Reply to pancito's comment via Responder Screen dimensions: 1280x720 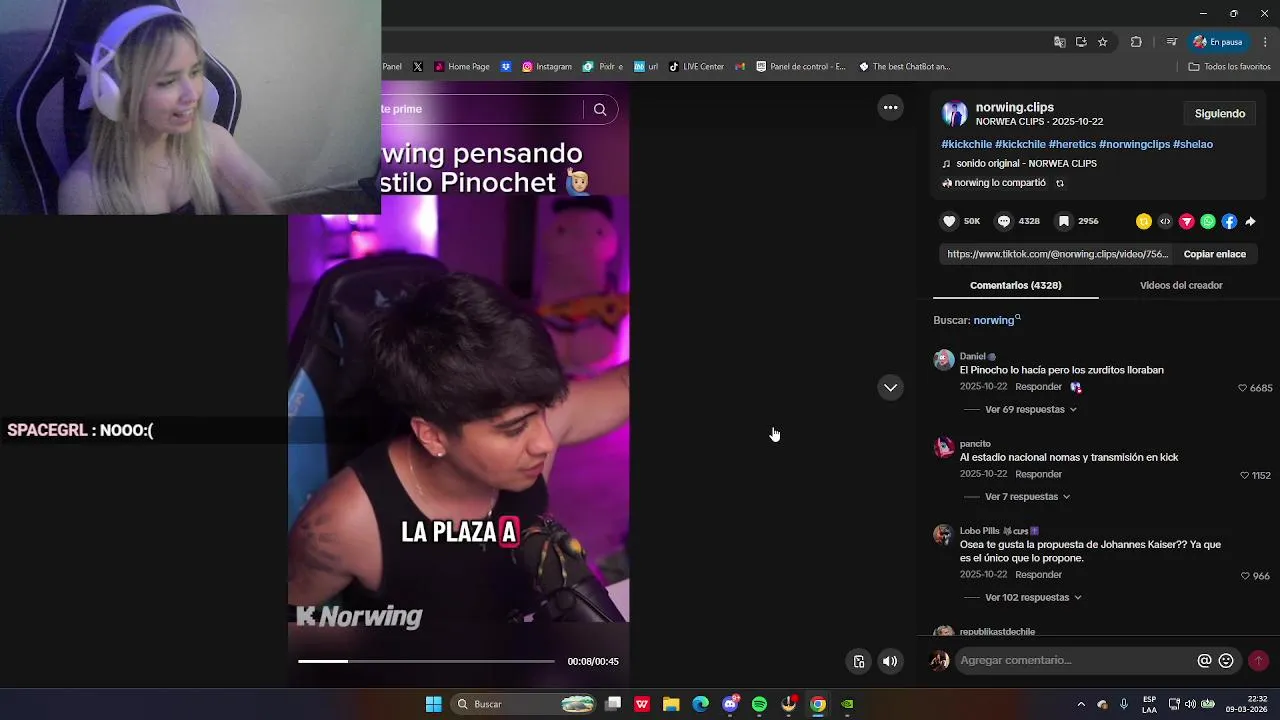coord(1038,474)
